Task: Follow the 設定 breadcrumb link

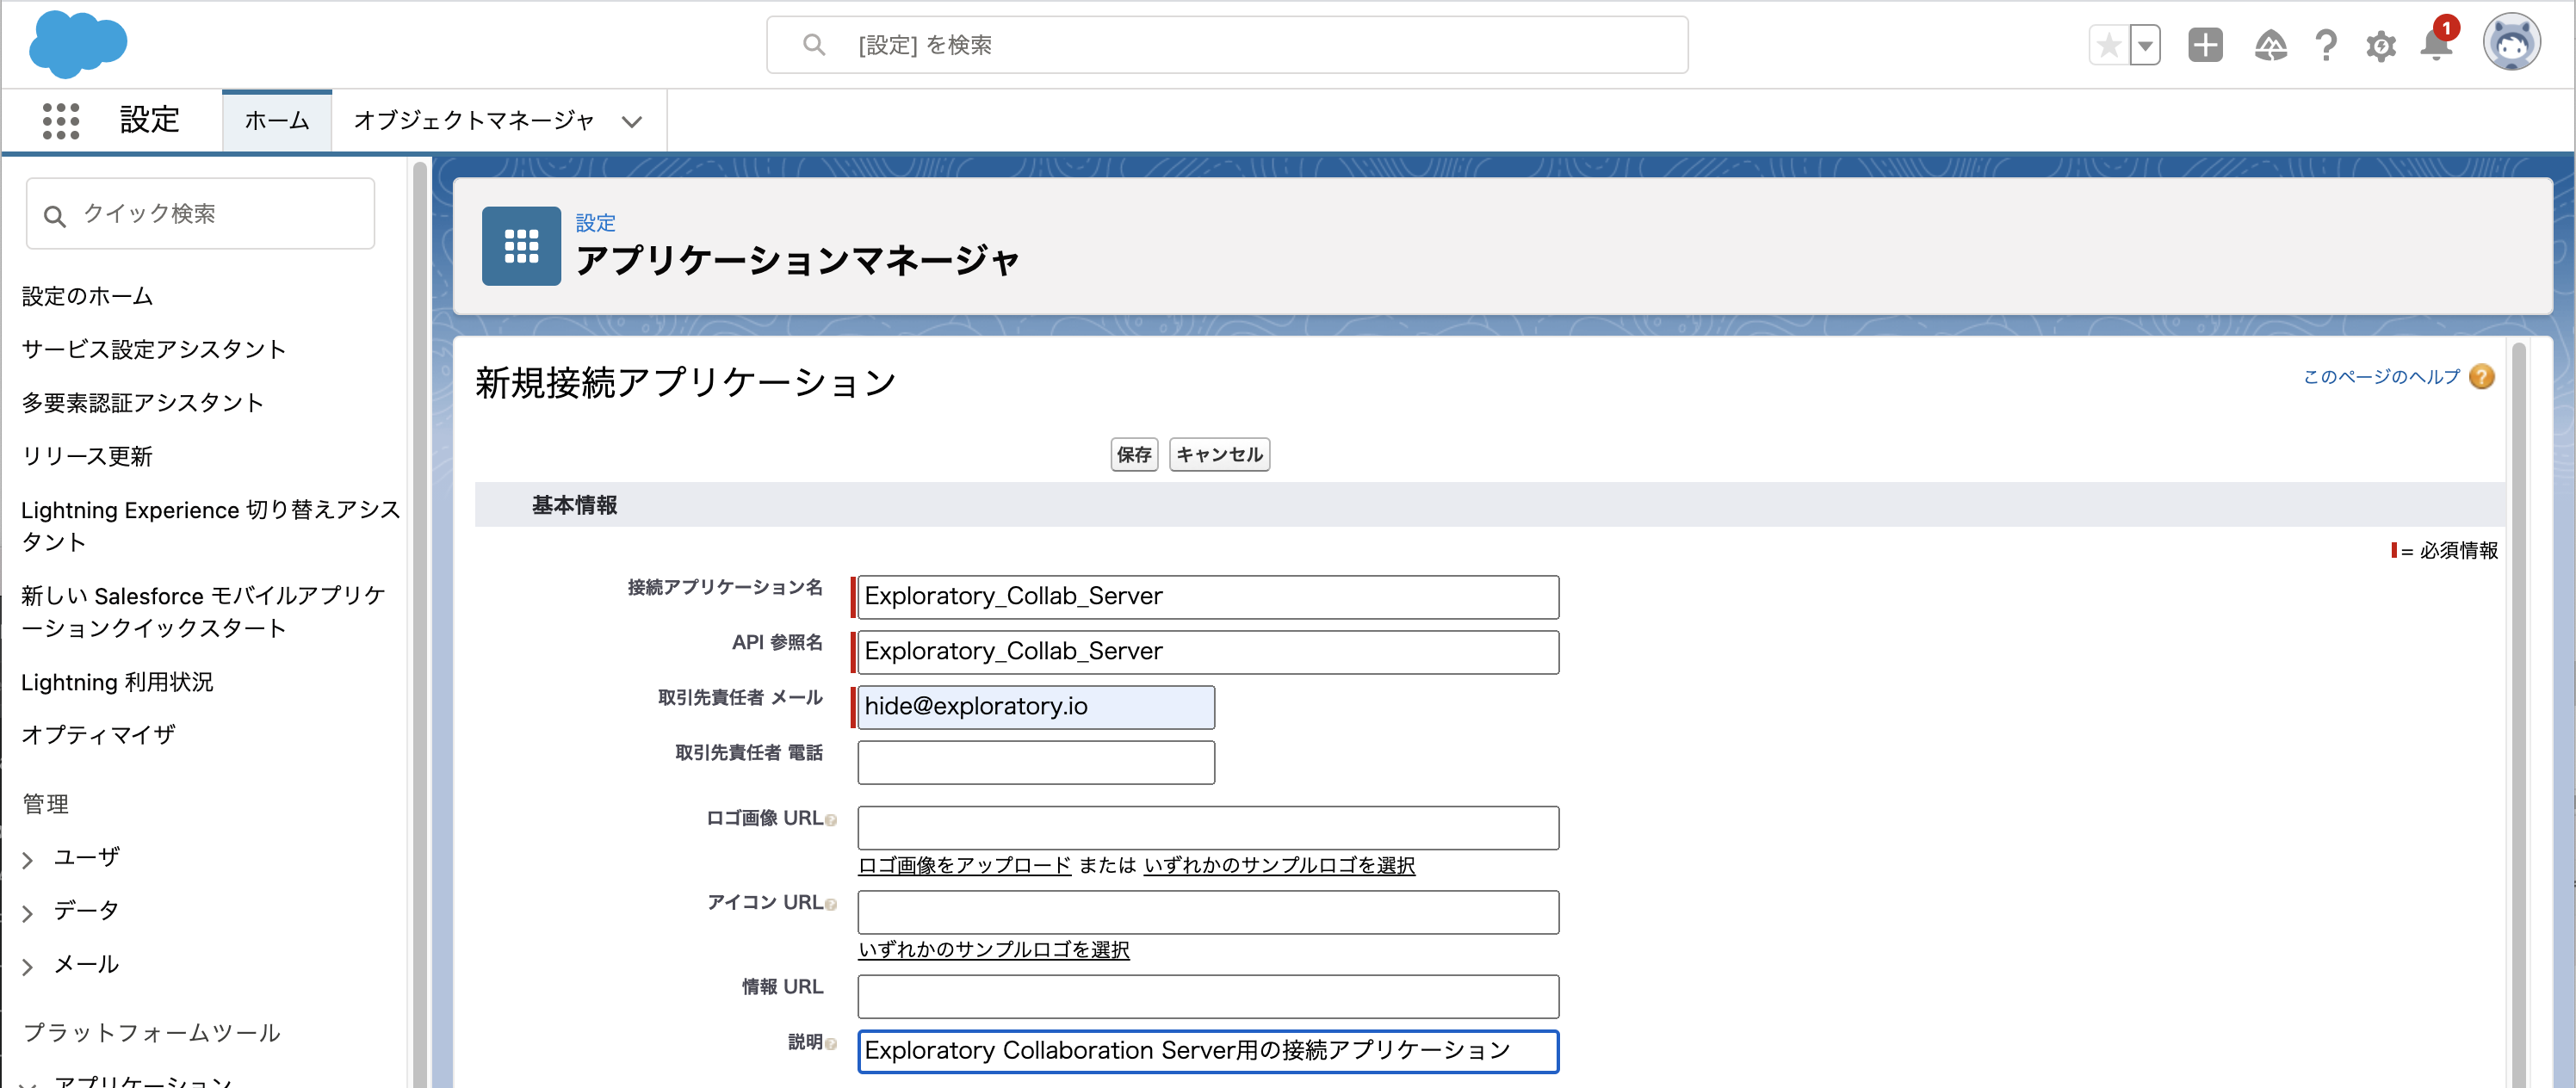Action: (x=595, y=223)
